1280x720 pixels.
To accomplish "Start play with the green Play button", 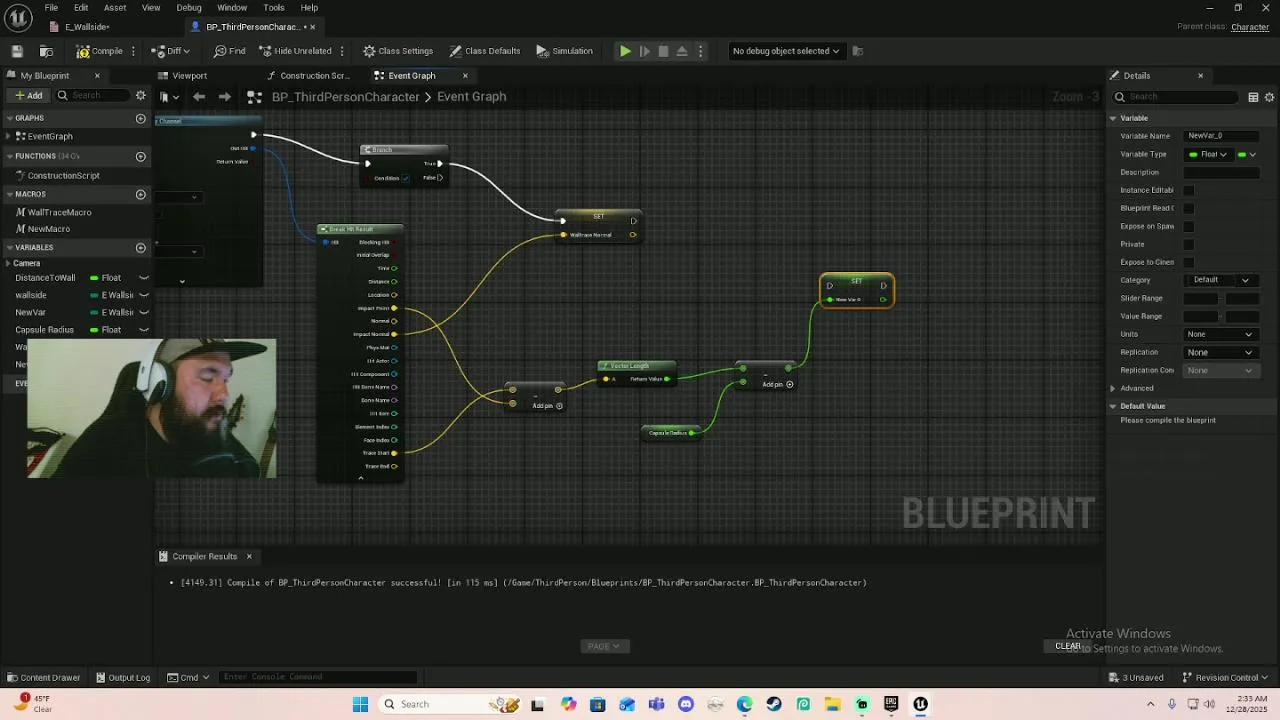I will pyautogui.click(x=625, y=51).
